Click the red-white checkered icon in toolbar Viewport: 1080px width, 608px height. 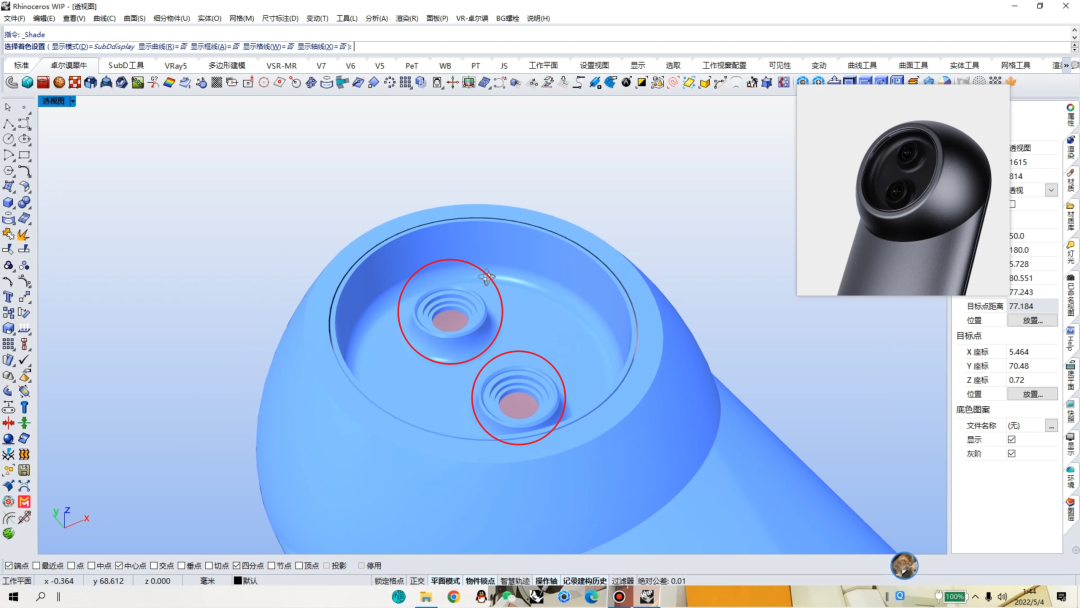[x=74, y=83]
